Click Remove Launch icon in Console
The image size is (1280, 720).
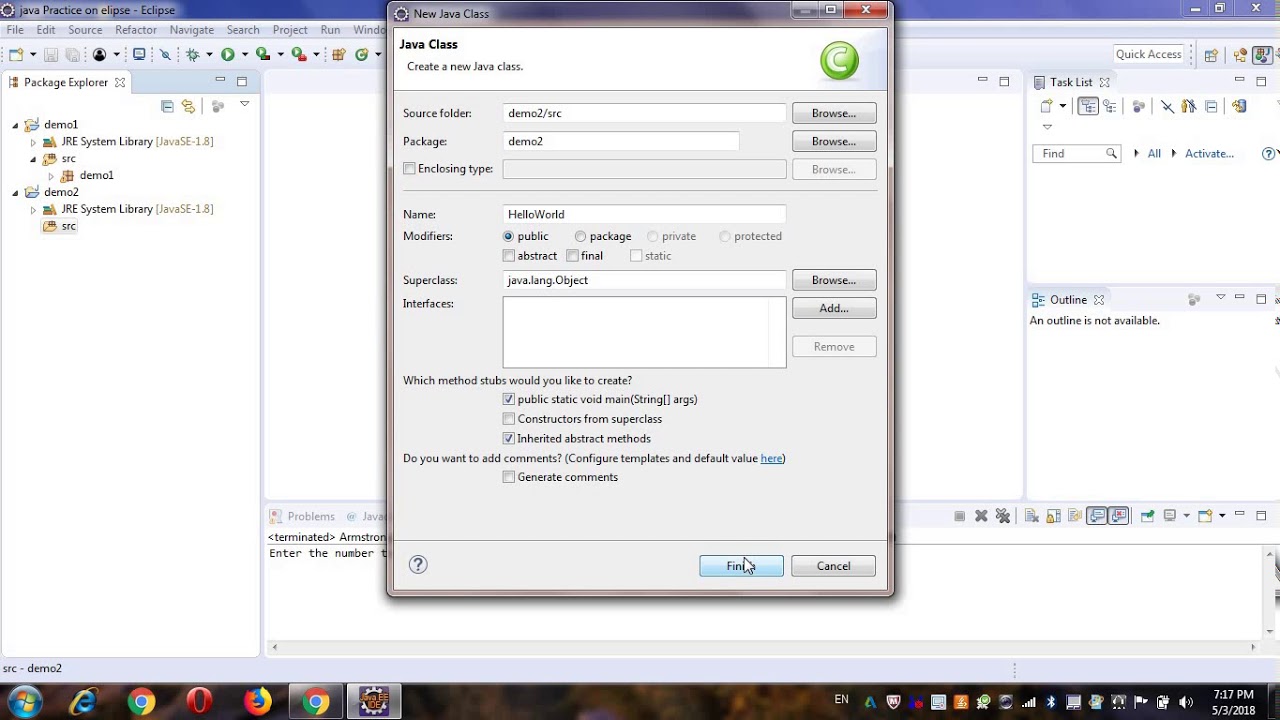point(981,516)
